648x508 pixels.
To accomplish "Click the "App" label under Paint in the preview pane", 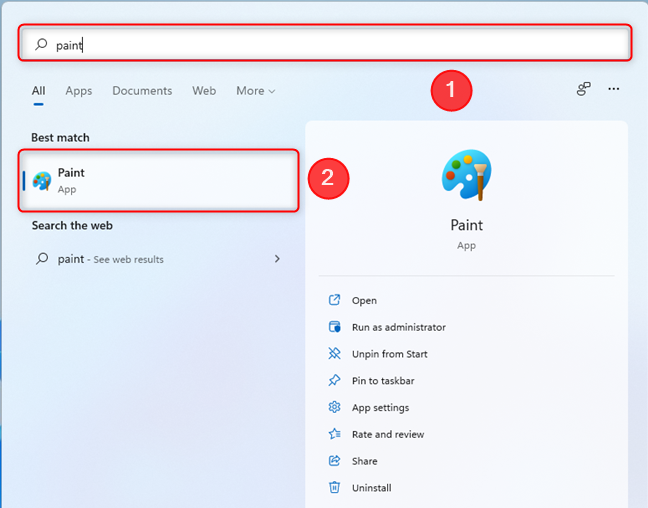I will (467, 246).
